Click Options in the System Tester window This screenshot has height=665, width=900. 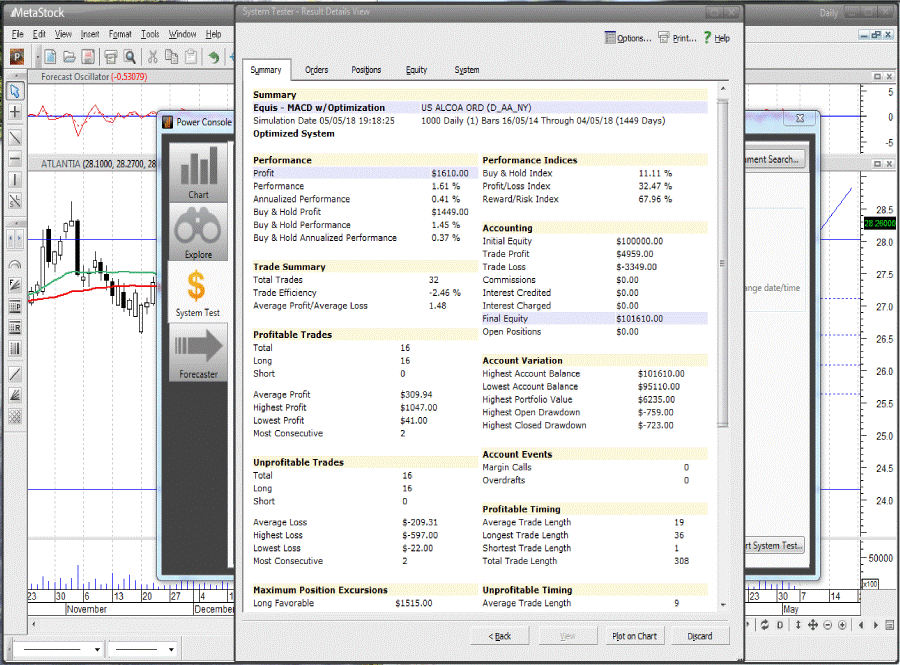(628, 38)
